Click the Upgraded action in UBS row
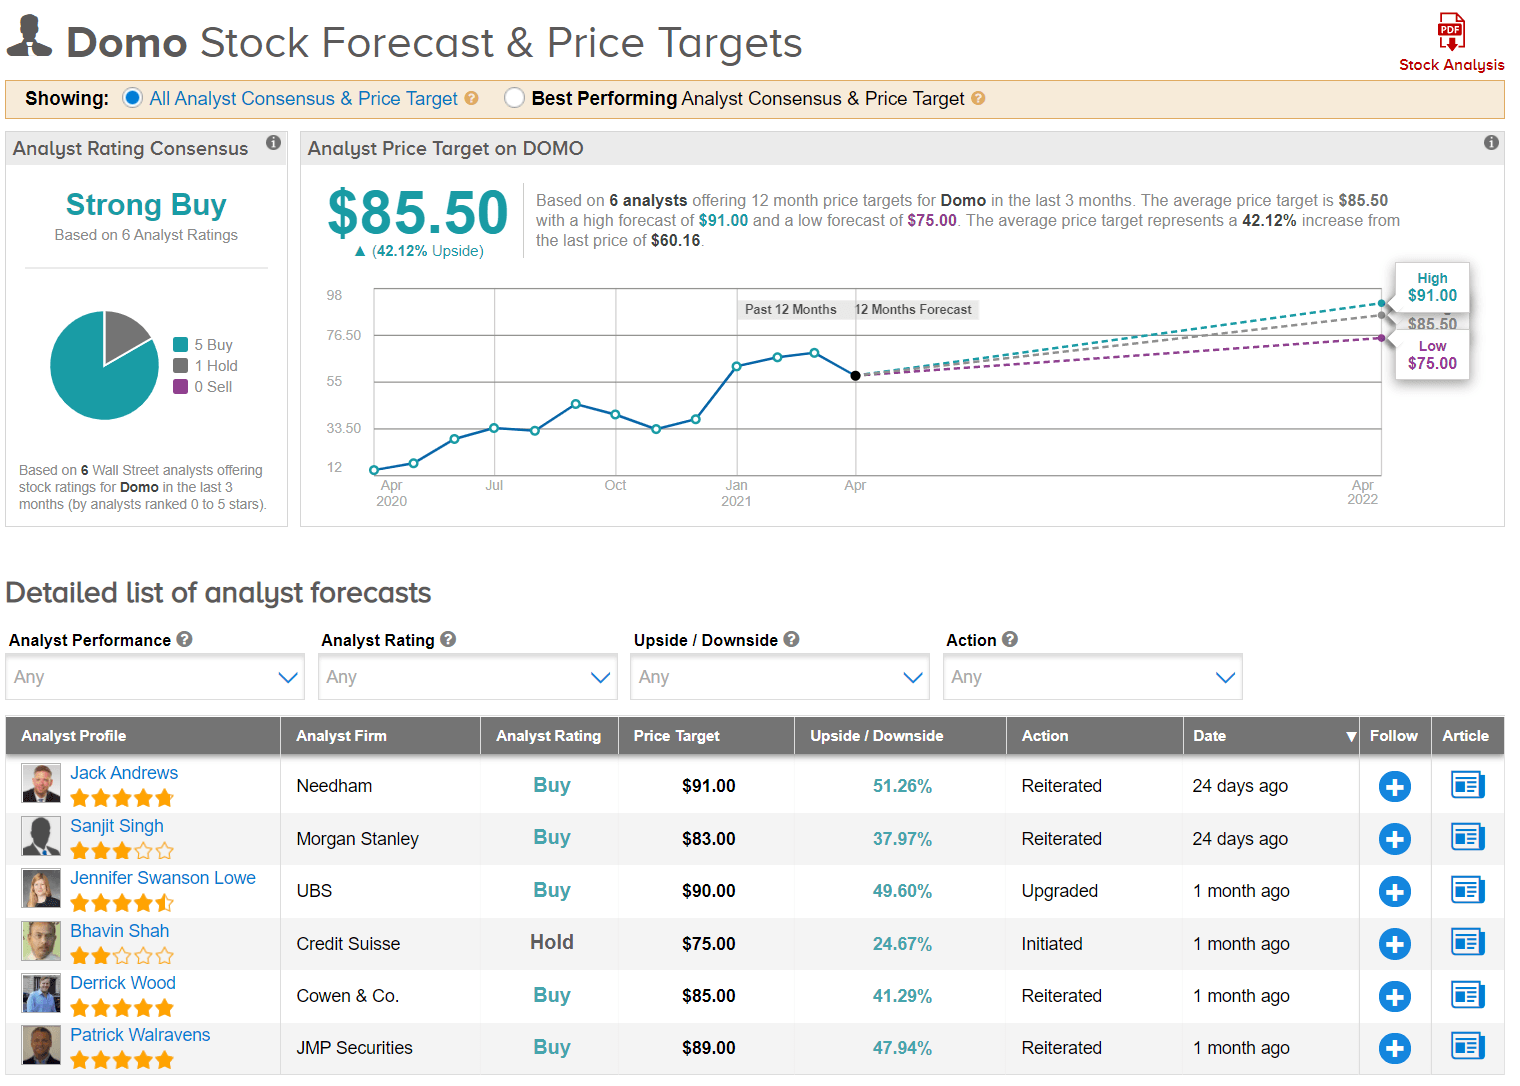 pyautogui.click(x=1059, y=891)
